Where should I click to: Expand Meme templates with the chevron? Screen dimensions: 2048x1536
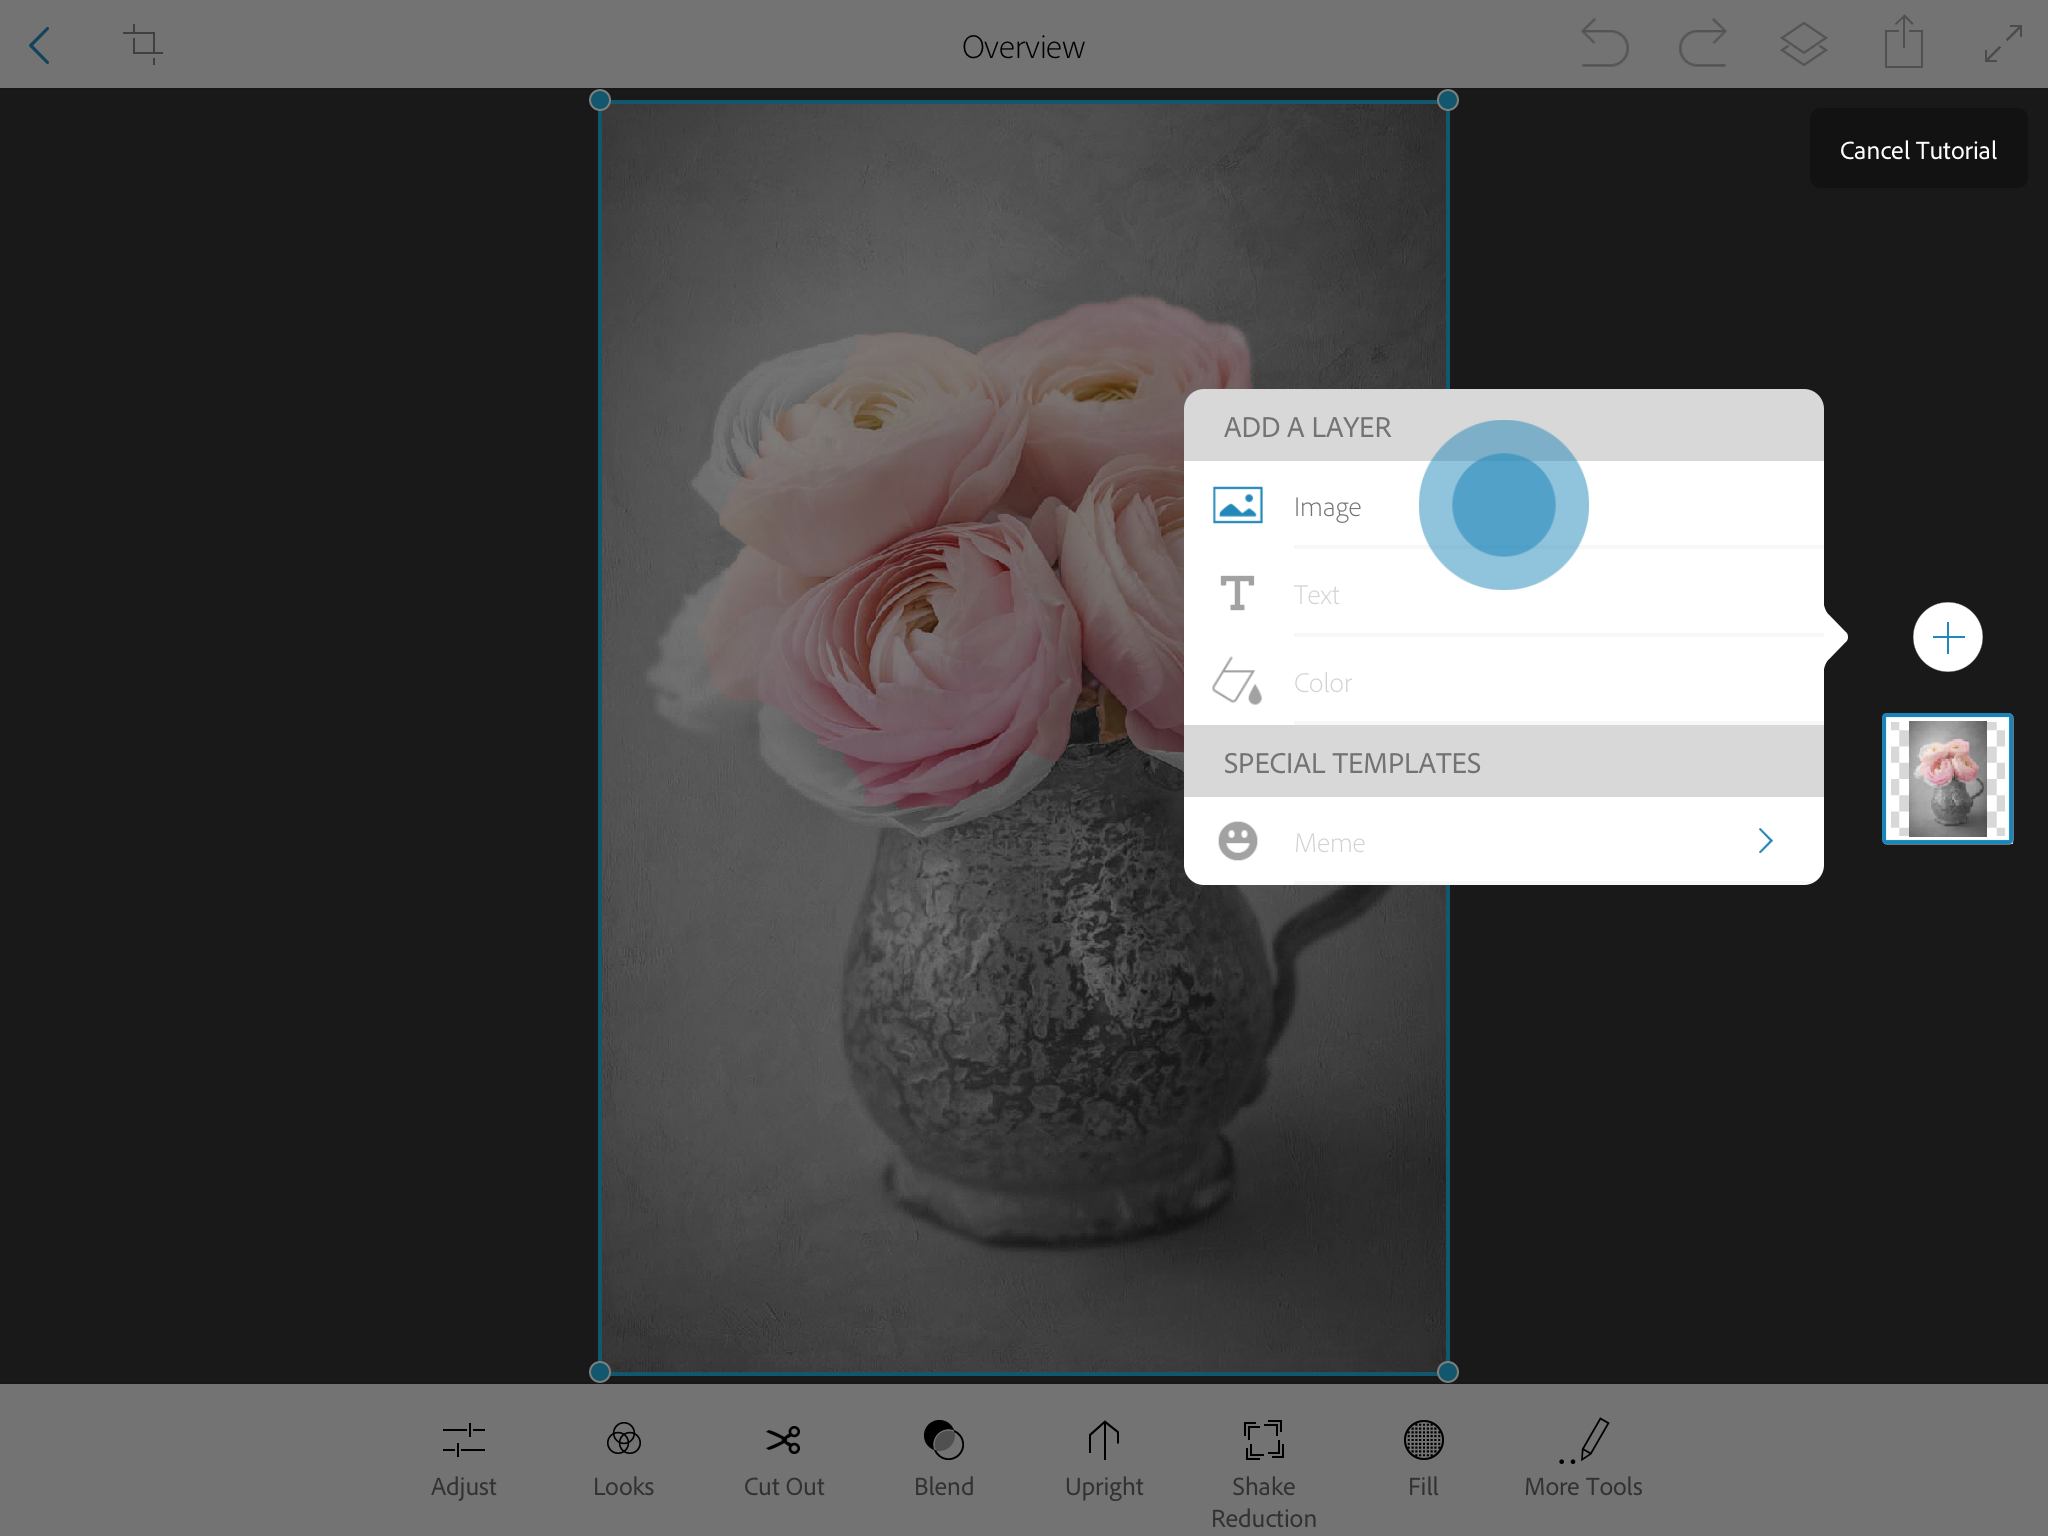click(1765, 841)
